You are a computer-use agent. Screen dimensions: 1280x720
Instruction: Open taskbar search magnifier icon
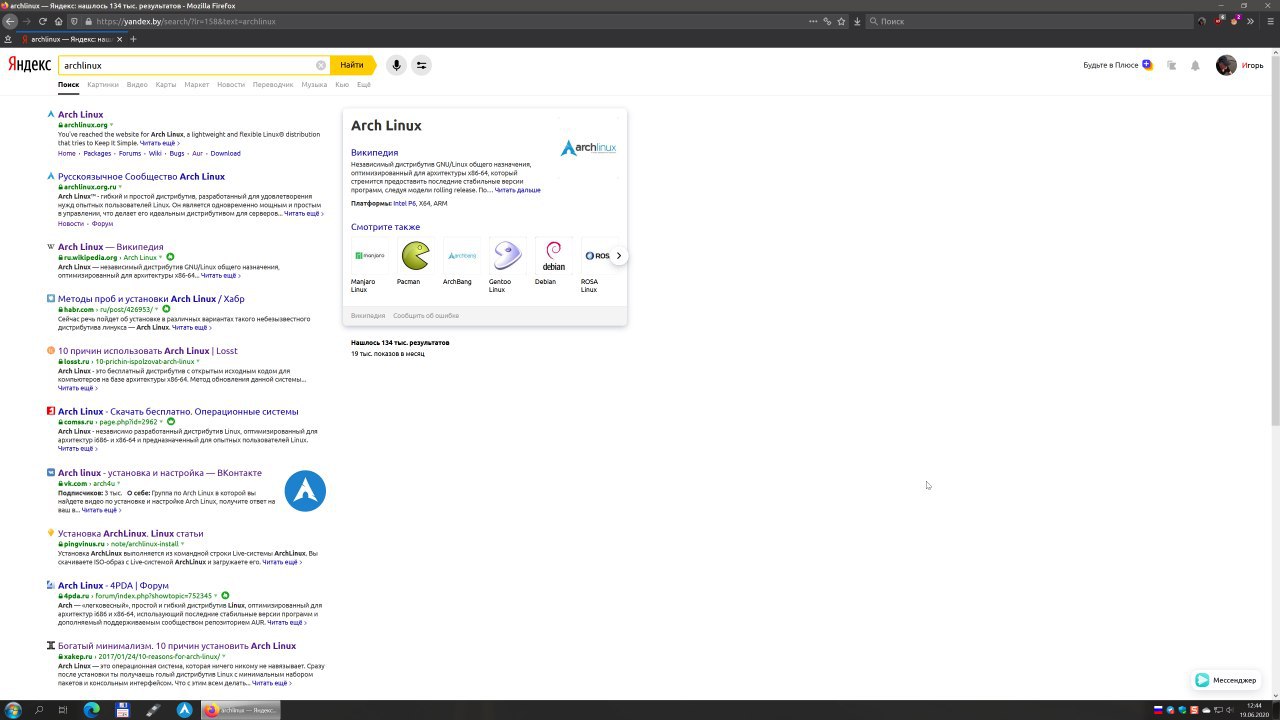coord(39,710)
